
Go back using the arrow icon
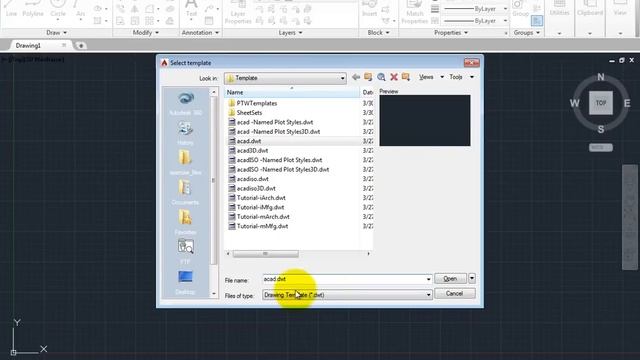point(356,77)
